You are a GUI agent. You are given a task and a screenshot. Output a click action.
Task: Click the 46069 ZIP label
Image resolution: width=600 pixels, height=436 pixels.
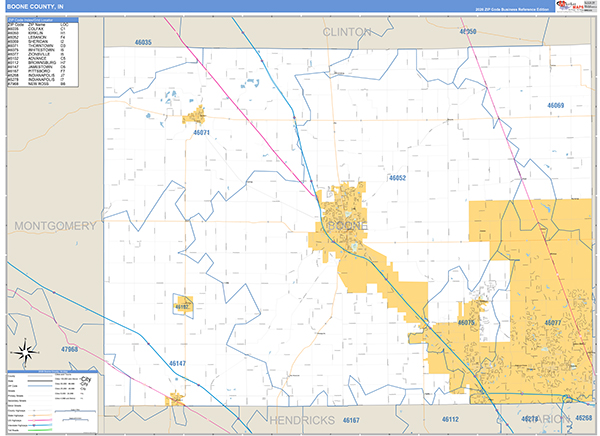click(x=555, y=105)
